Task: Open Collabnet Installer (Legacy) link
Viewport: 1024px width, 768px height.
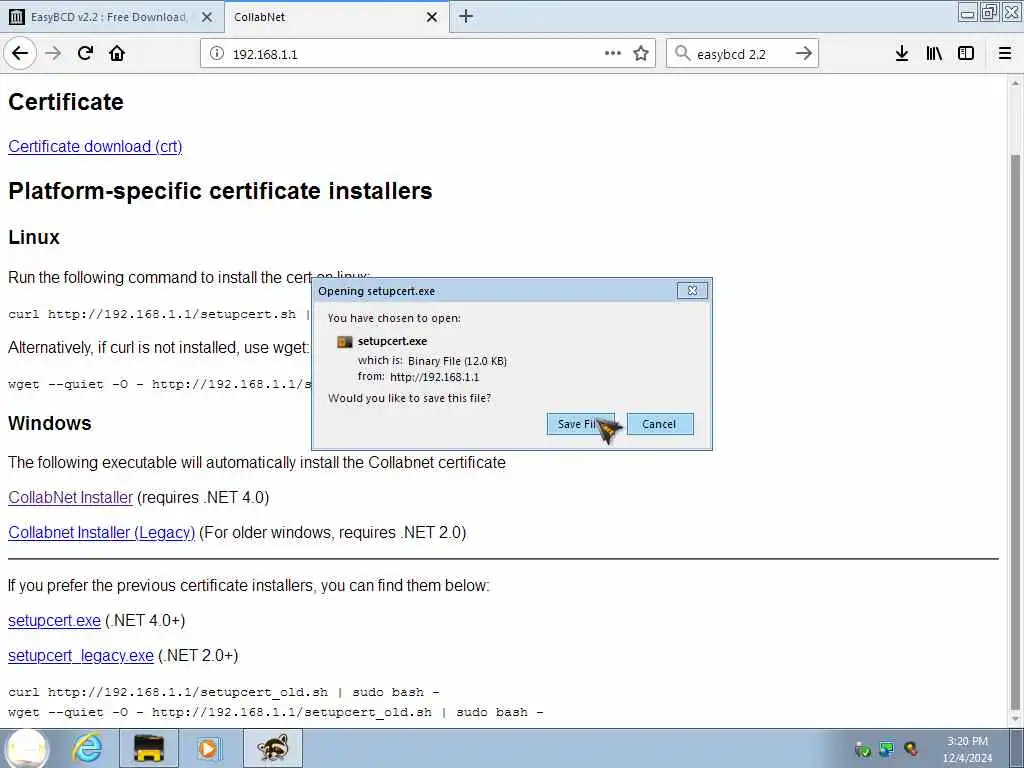Action: pos(102,533)
